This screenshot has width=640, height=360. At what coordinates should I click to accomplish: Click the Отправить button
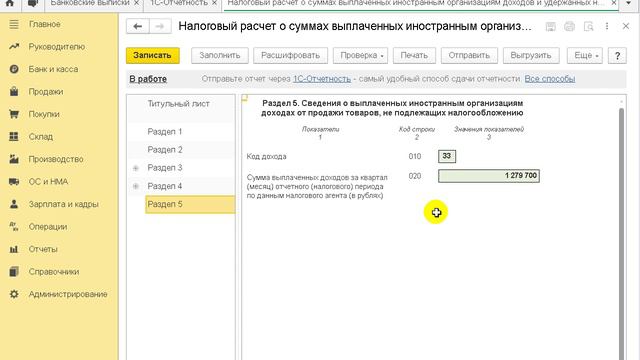click(469, 56)
